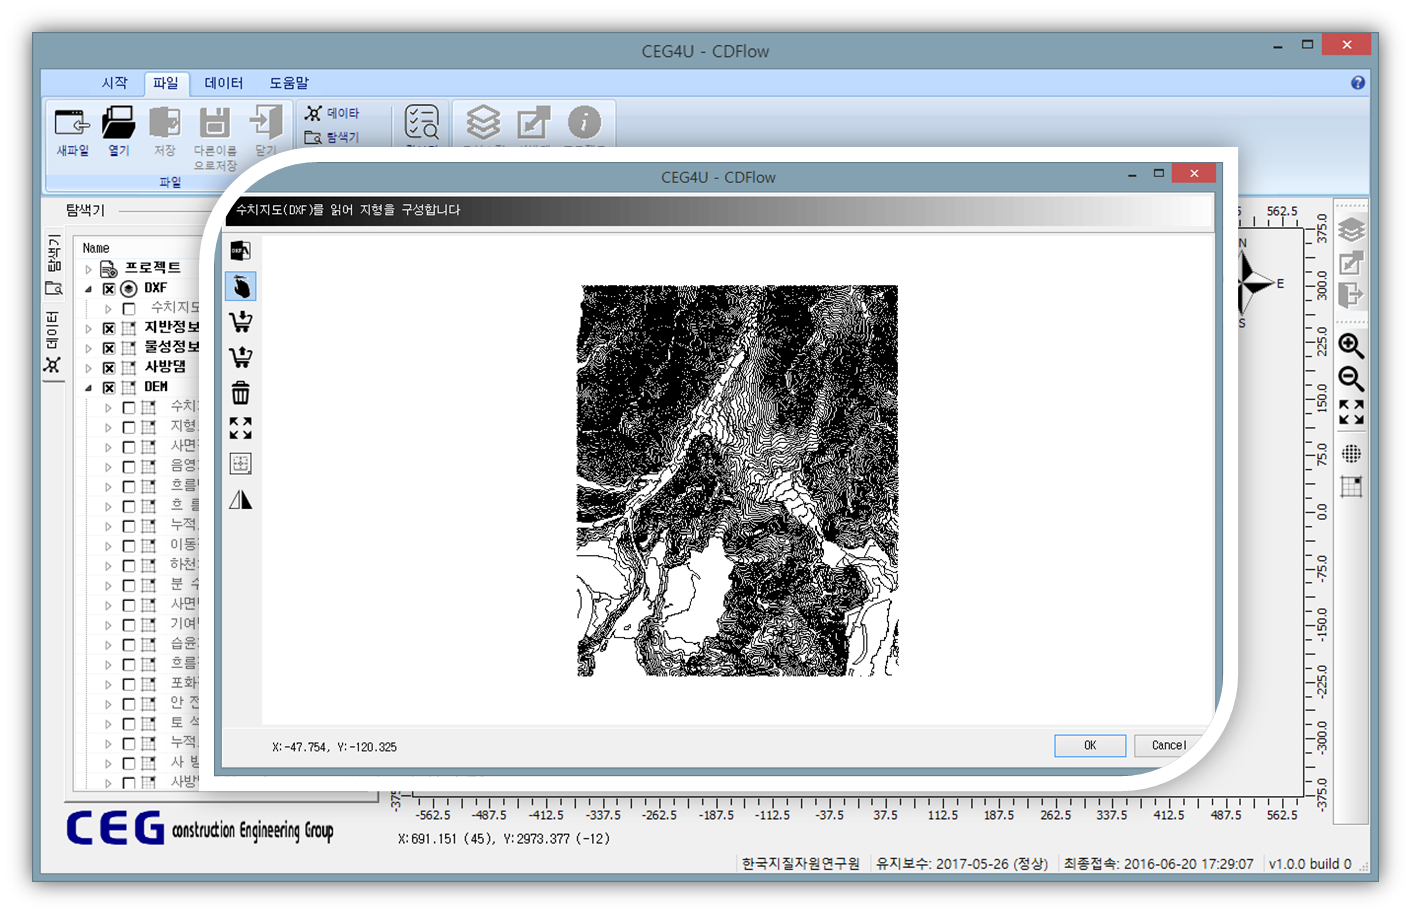The image size is (1411, 914).
Task: Click full extent icon in right toolbar
Action: coord(1351,412)
